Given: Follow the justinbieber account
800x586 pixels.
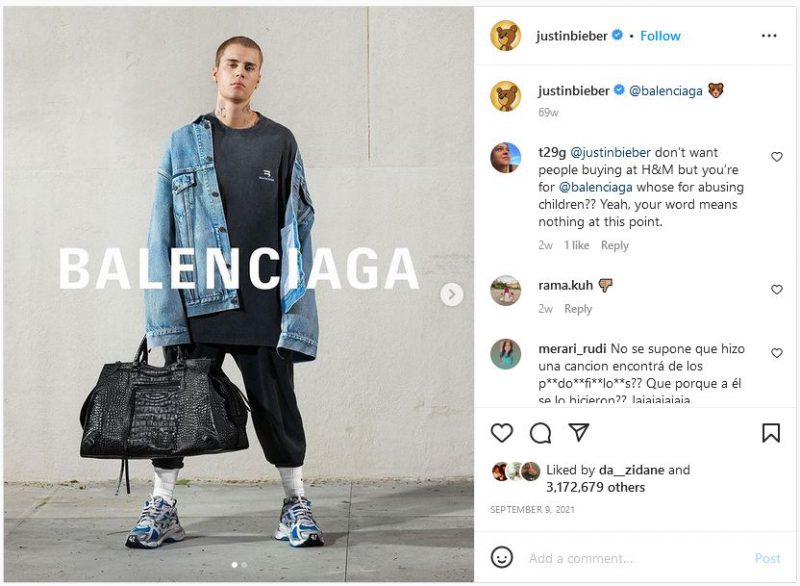Looking at the screenshot, I should pos(660,36).
